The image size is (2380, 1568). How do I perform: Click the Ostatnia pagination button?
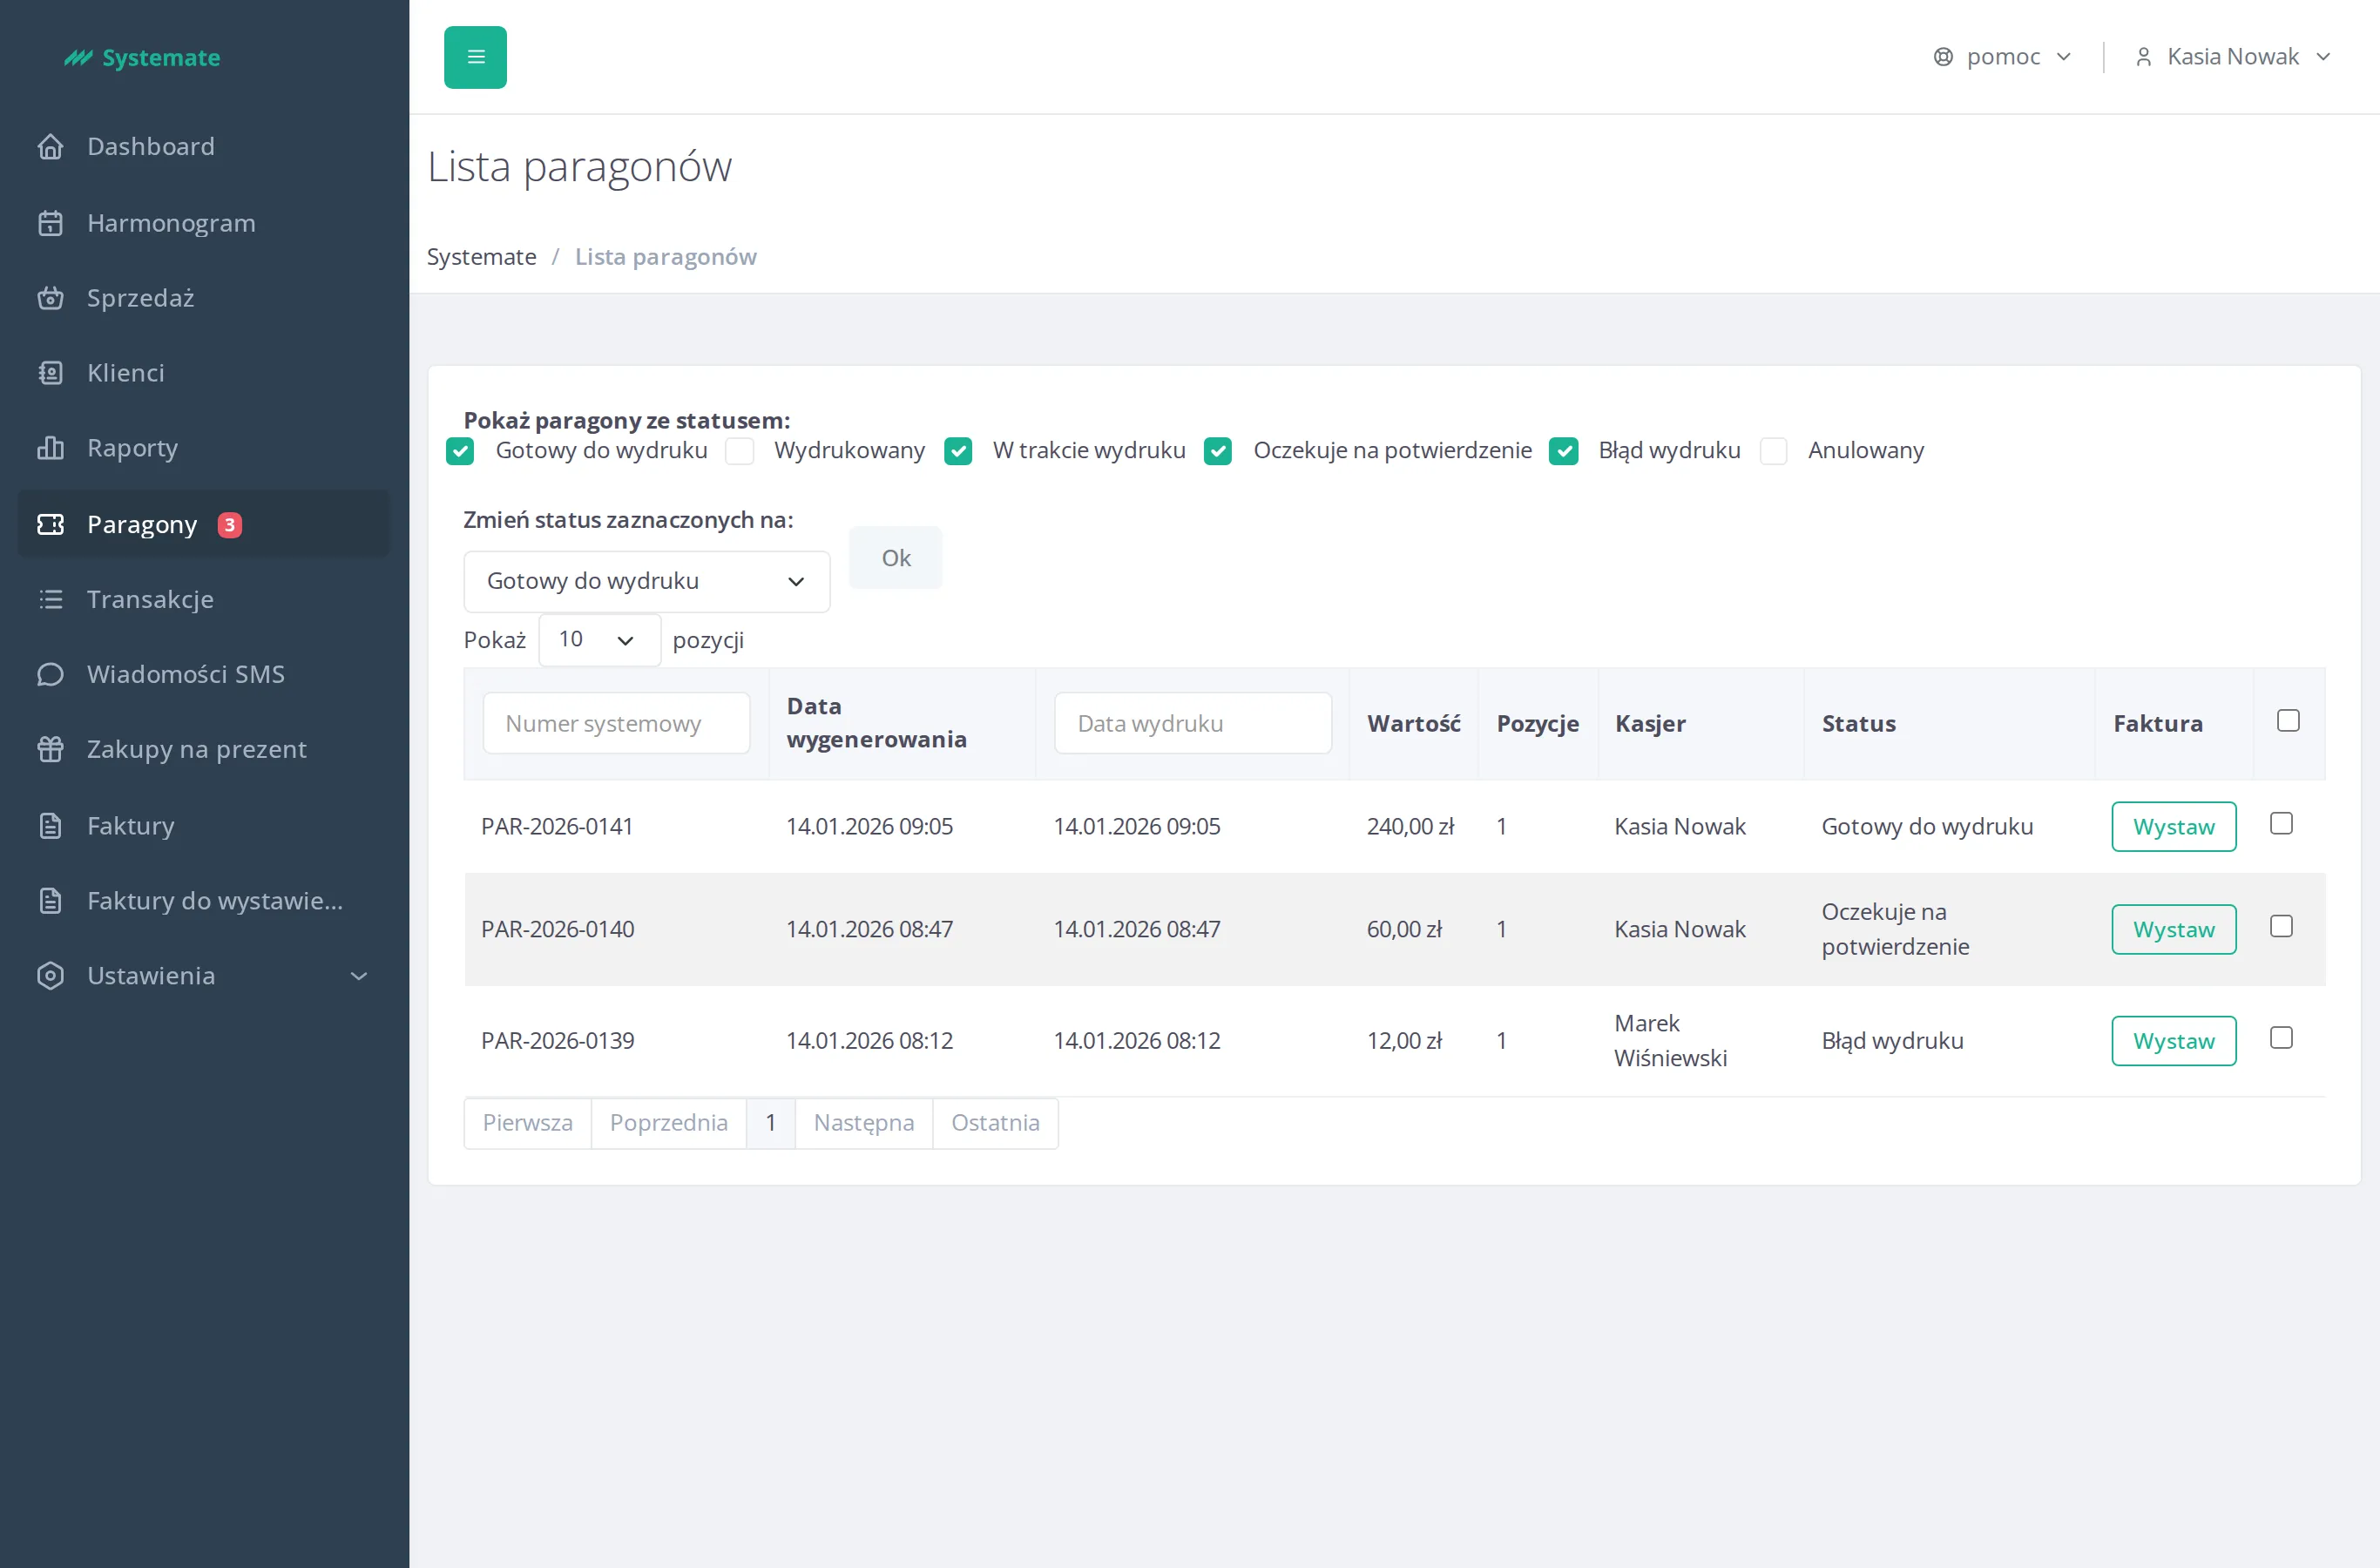(x=995, y=1123)
